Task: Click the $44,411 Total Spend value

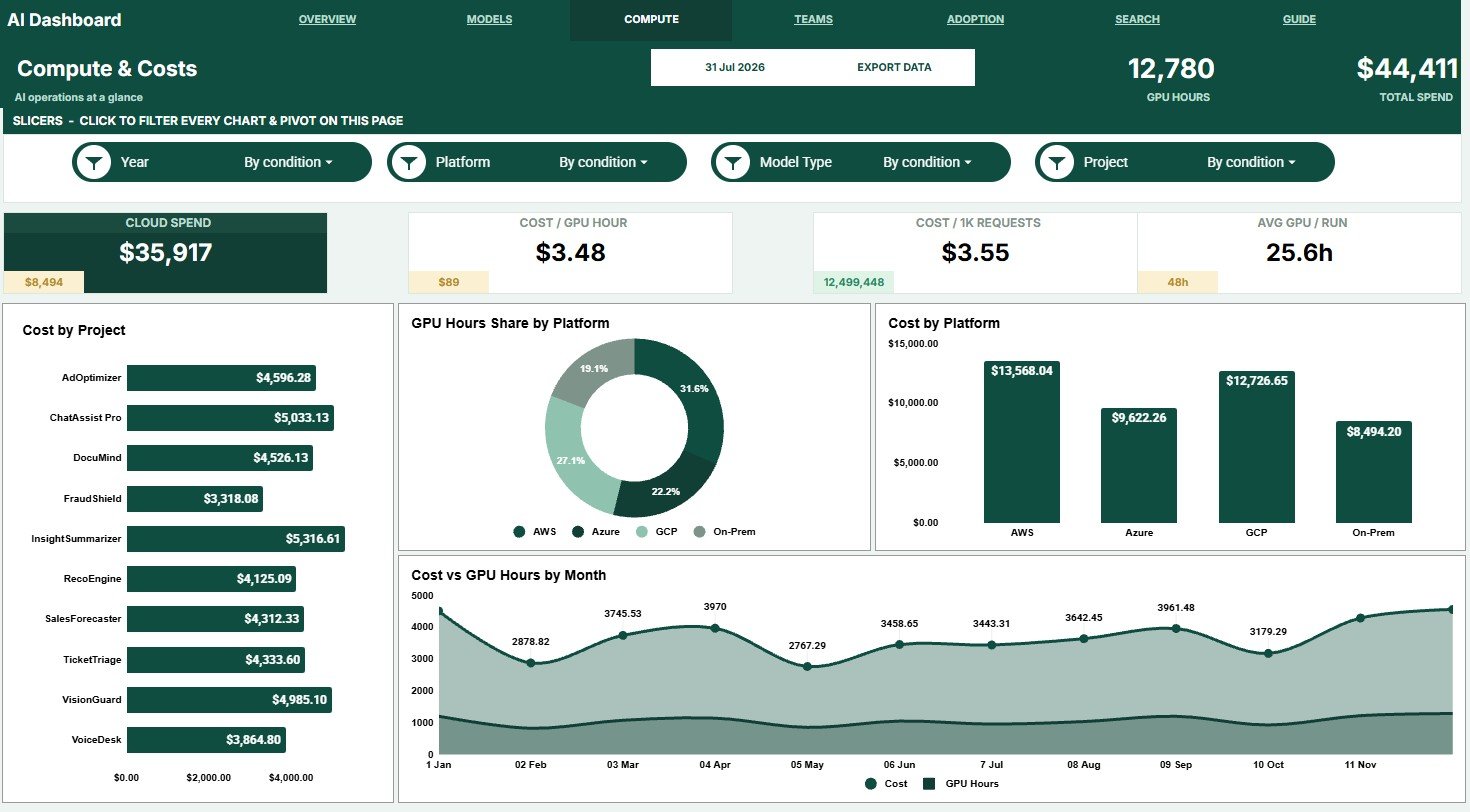Action: 1407,69
